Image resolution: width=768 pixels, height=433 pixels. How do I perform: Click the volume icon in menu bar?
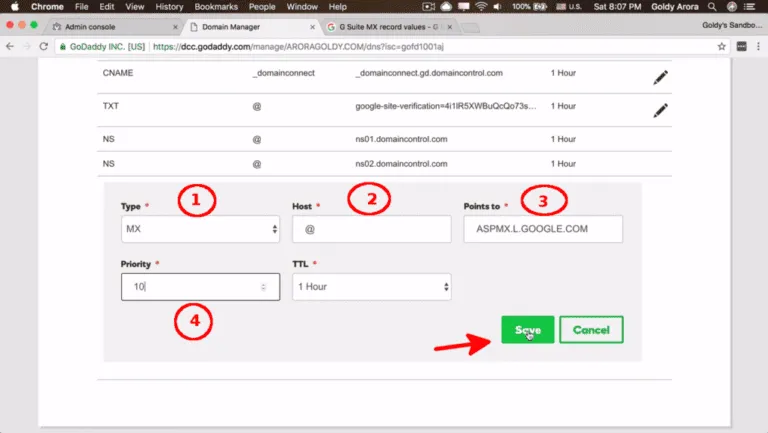pos(498,6)
